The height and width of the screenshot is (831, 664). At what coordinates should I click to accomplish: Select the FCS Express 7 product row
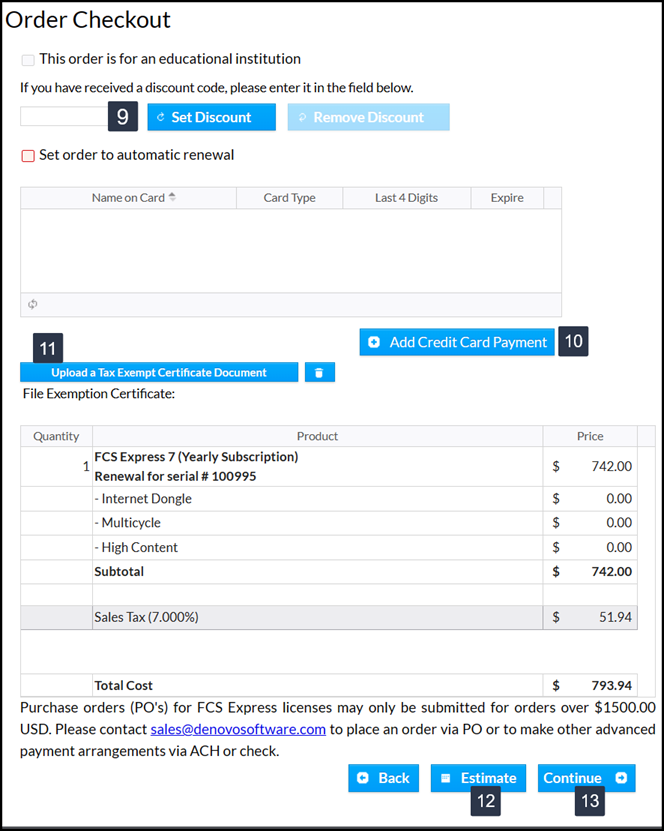(x=317, y=466)
